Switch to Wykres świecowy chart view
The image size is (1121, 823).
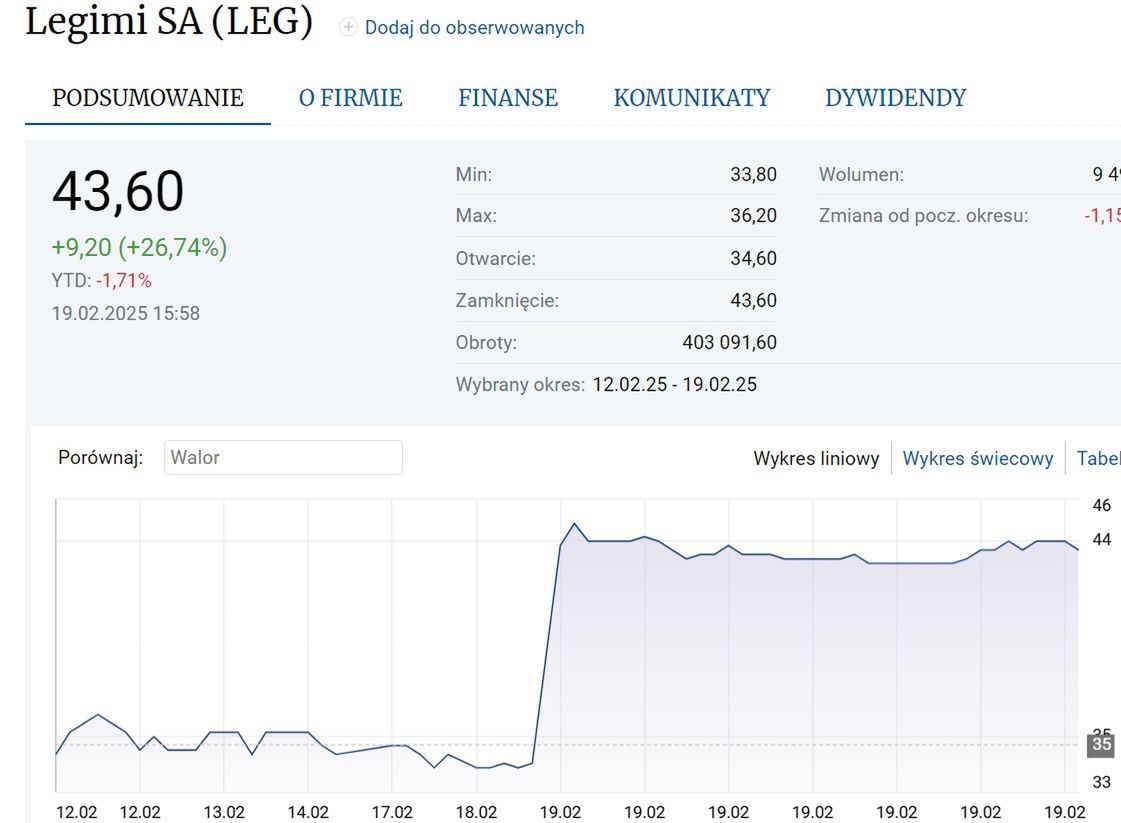pos(978,459)
